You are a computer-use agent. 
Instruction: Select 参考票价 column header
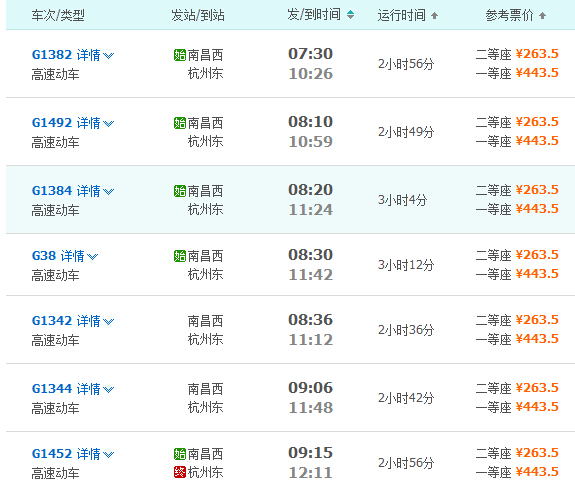(510, 15)
